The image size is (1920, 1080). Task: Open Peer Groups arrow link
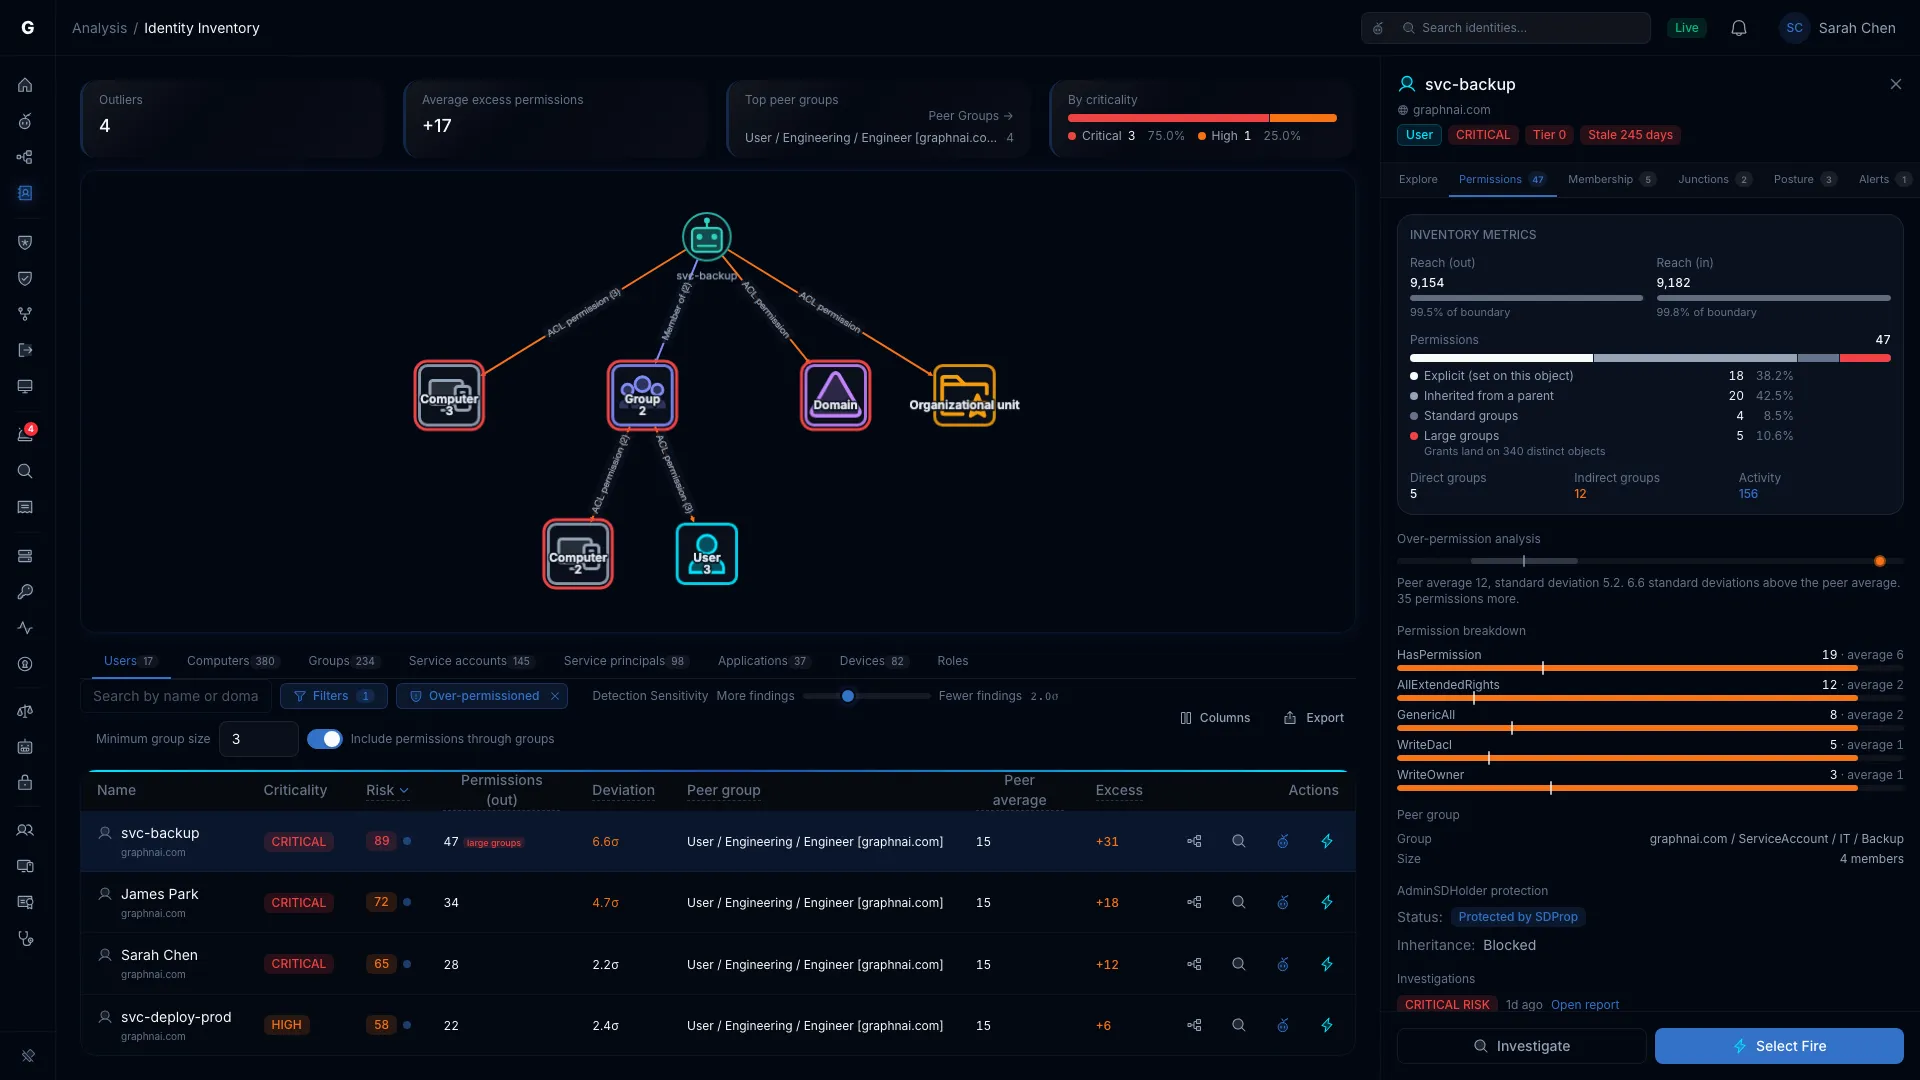[x=970, y=116]
